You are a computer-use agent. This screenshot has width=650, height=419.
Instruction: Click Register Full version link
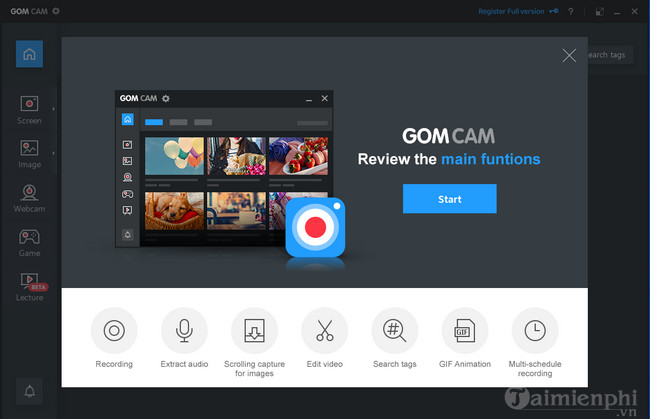(x=511, y=11)
